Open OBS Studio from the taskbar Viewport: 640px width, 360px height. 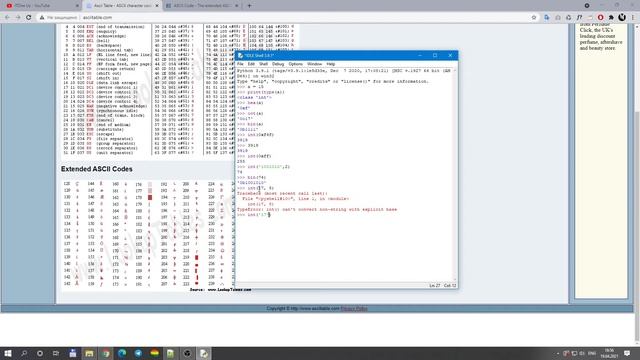point(187,353)
